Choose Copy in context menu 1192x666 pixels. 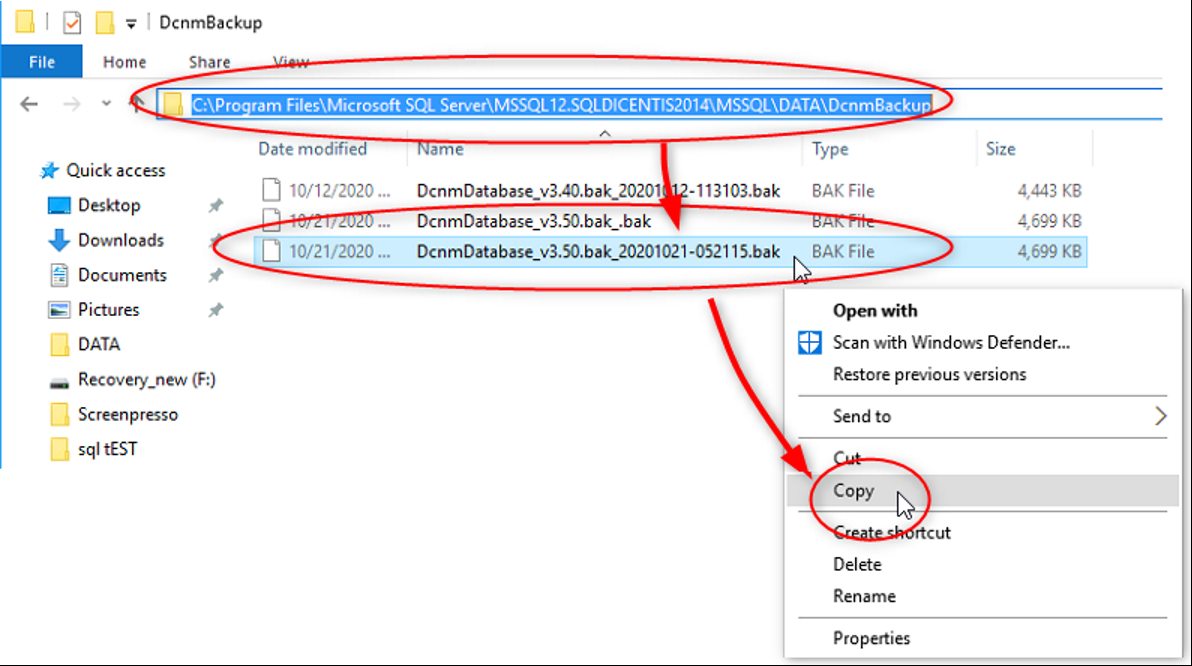(x=853, y=491)
